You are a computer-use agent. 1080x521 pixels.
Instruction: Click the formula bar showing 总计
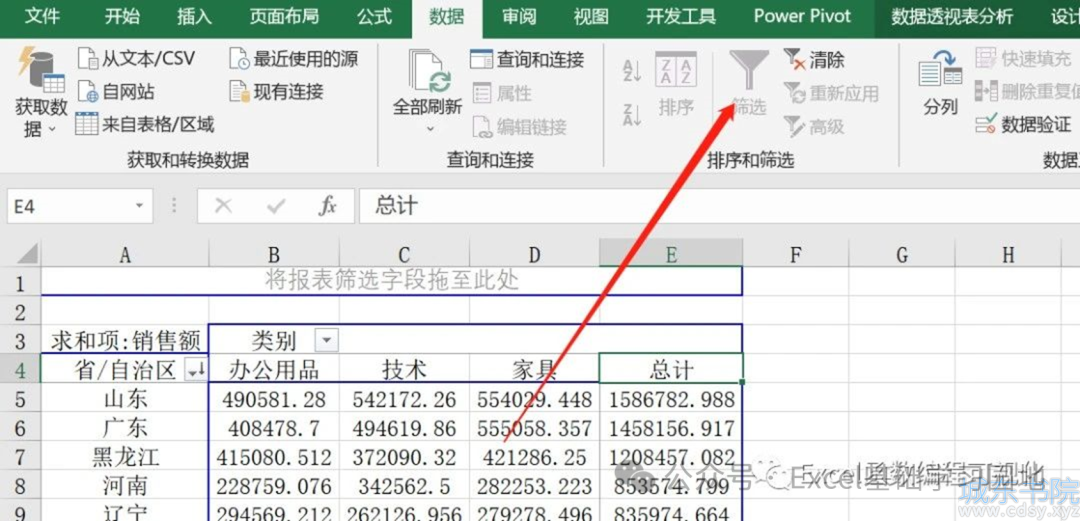[719, 206]
